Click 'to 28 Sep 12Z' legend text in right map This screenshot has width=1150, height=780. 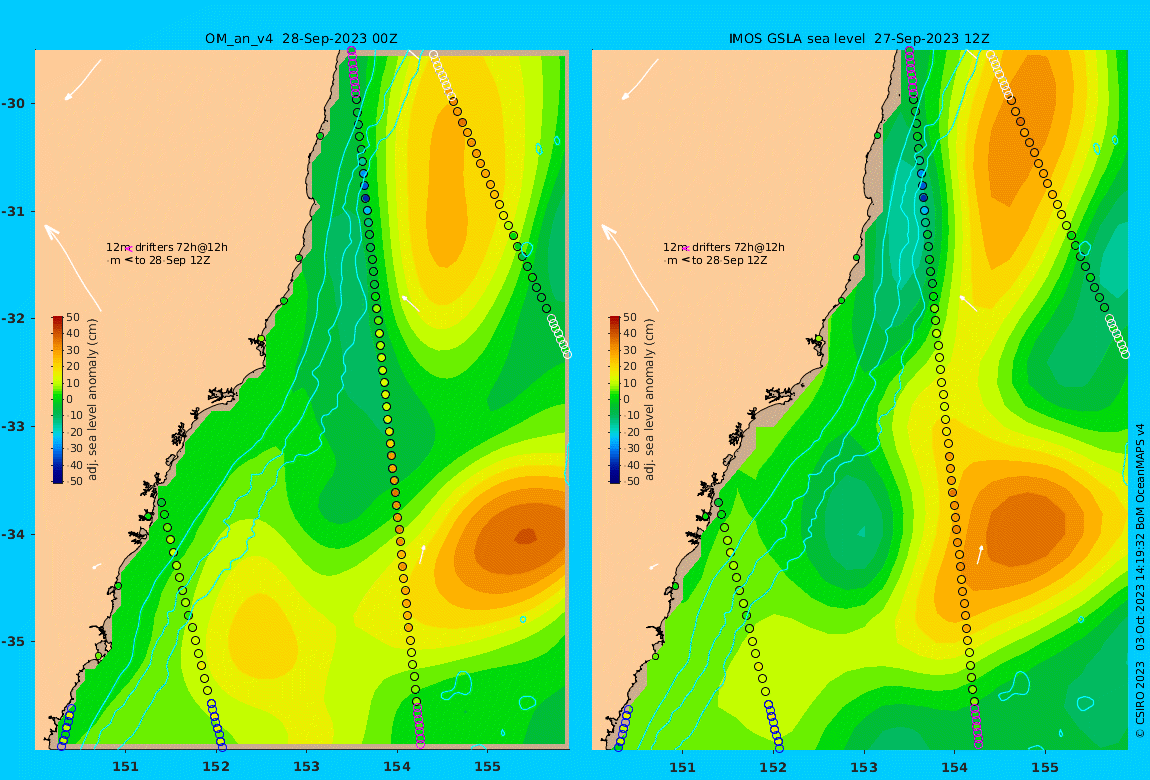pos(729,260)
